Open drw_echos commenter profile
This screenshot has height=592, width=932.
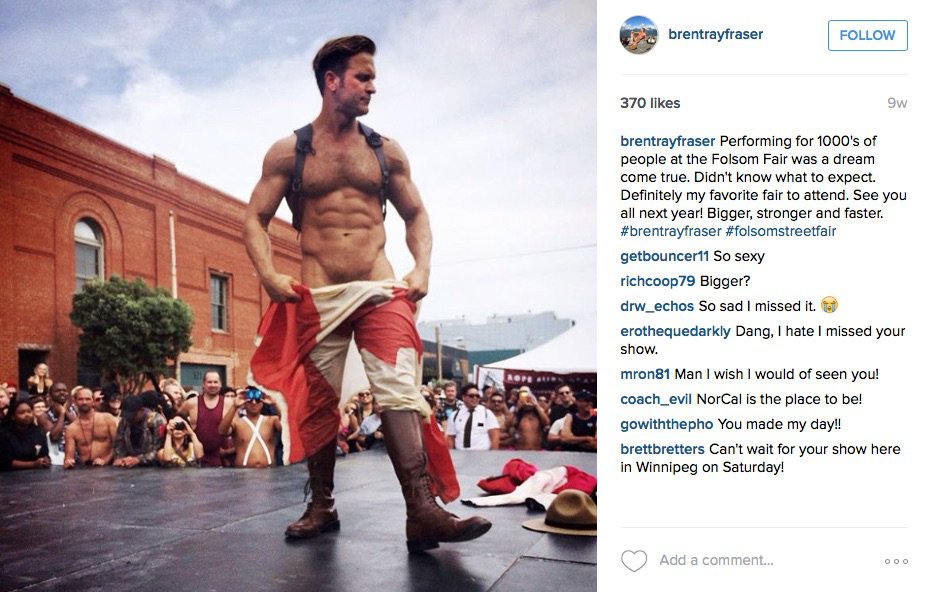[657, 306]
